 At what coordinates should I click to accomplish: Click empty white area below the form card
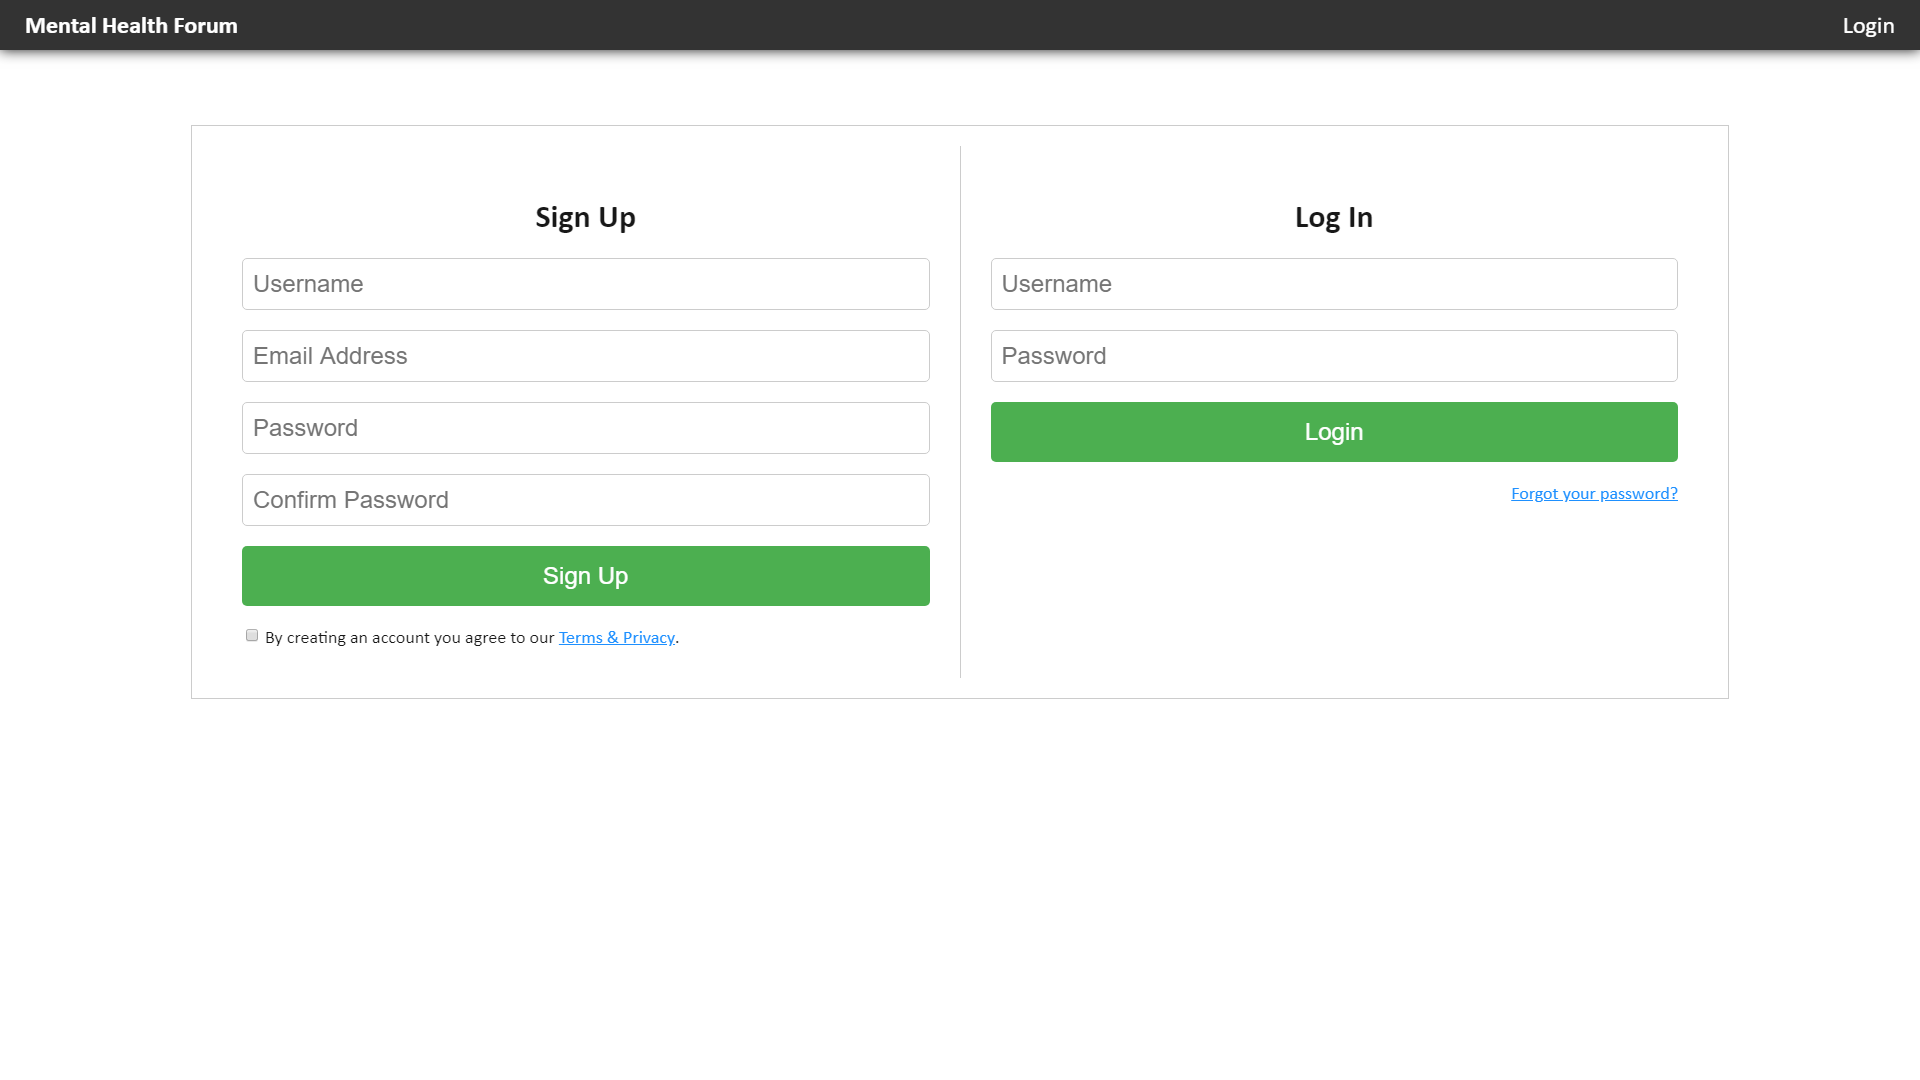click(x=960, y=880)
